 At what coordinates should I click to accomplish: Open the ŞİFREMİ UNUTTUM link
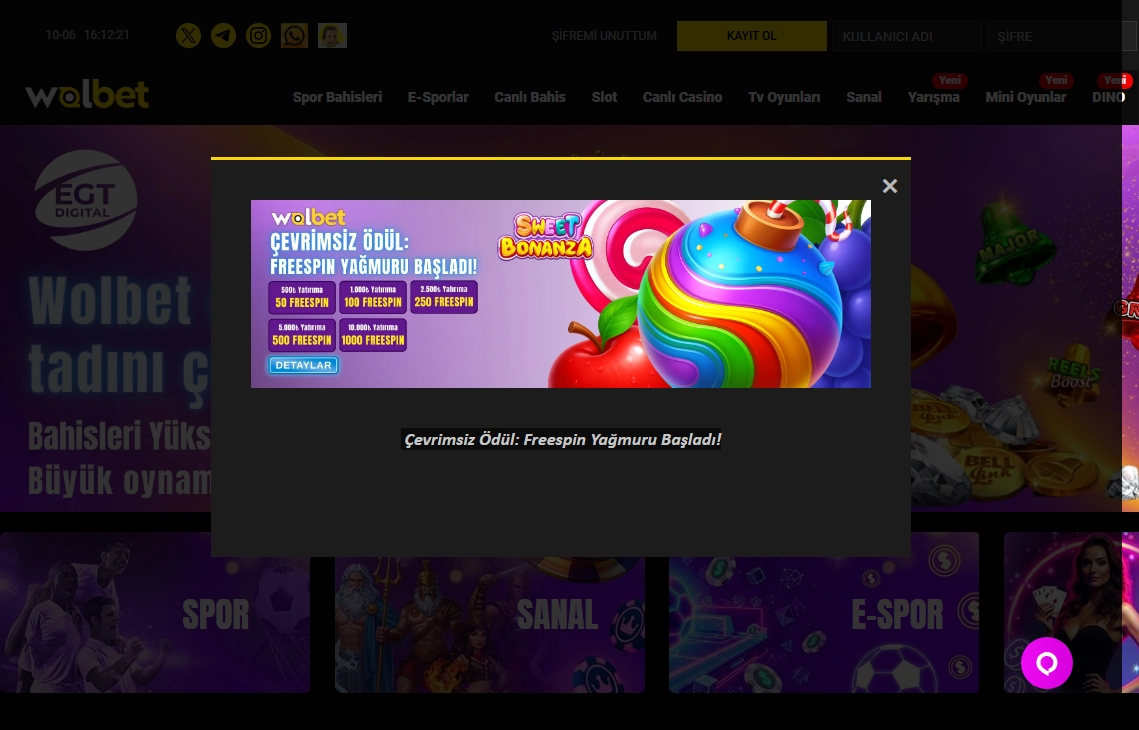pyautogui.click(x=604, y=36)
